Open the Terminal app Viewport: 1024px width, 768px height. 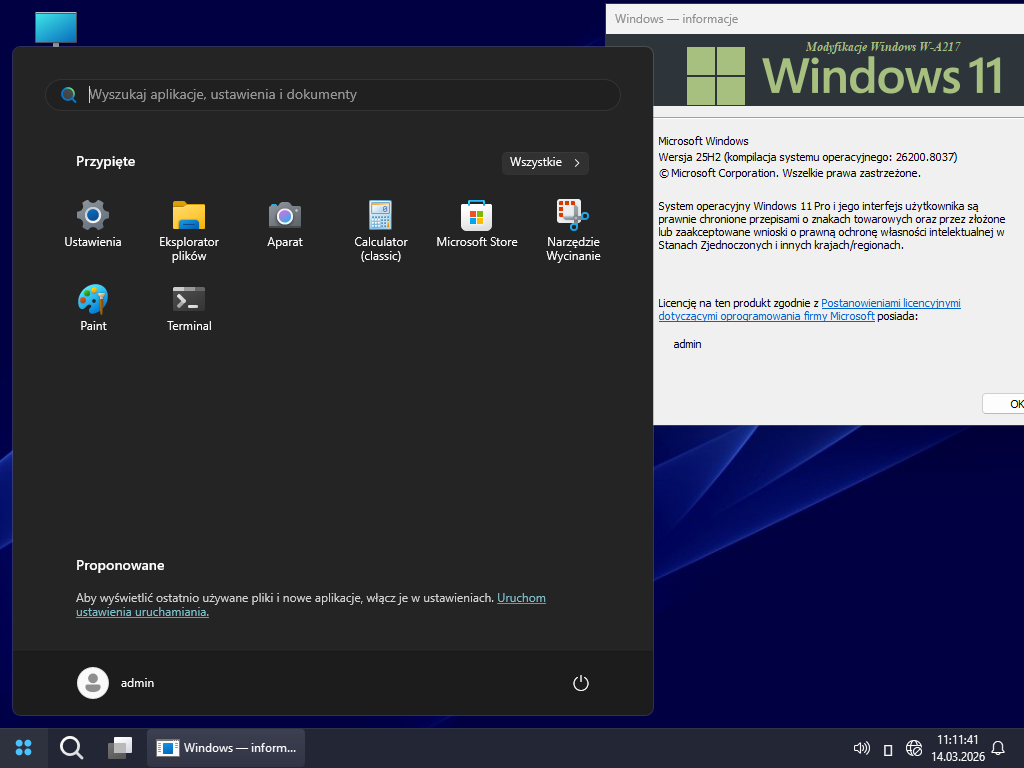189,308
